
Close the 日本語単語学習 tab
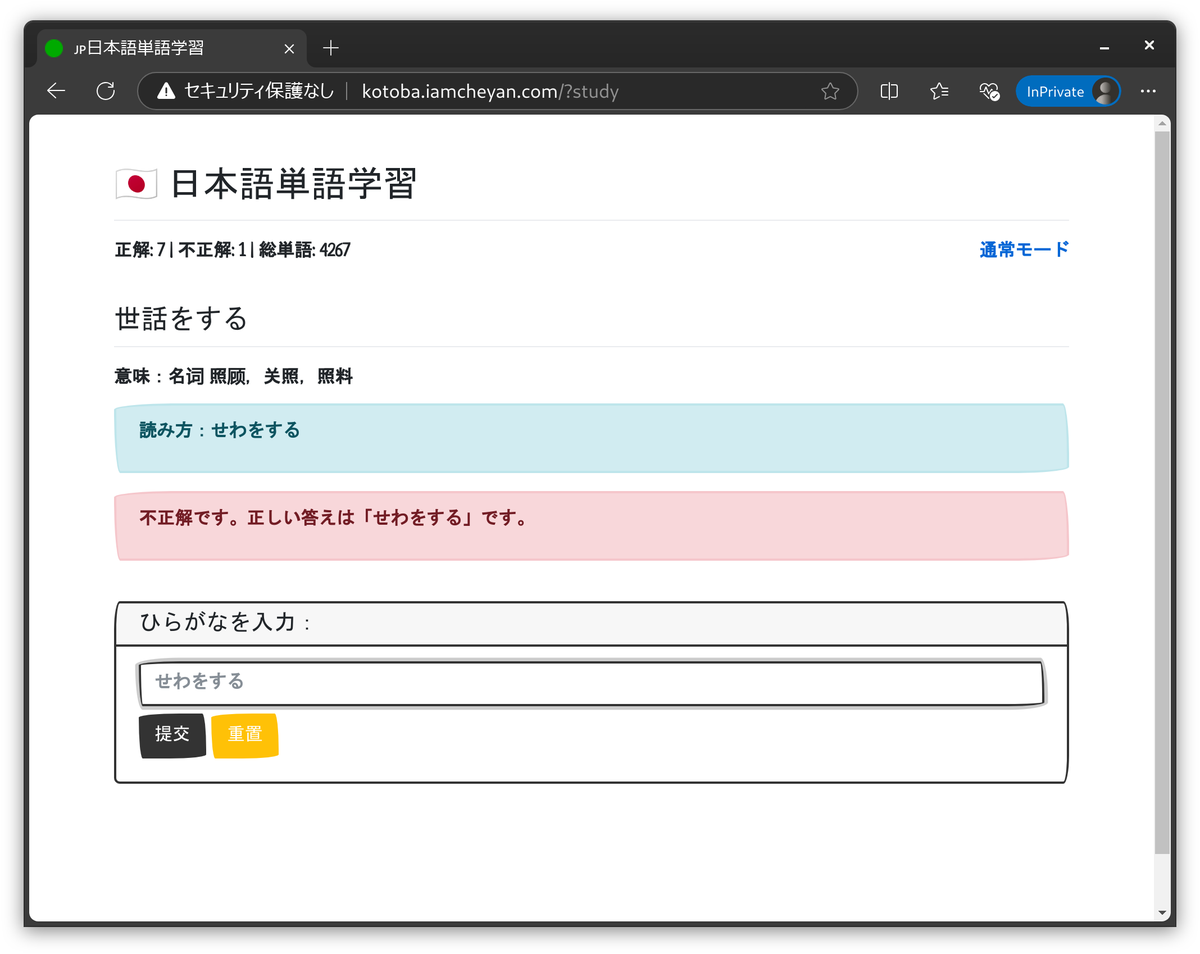289,48
